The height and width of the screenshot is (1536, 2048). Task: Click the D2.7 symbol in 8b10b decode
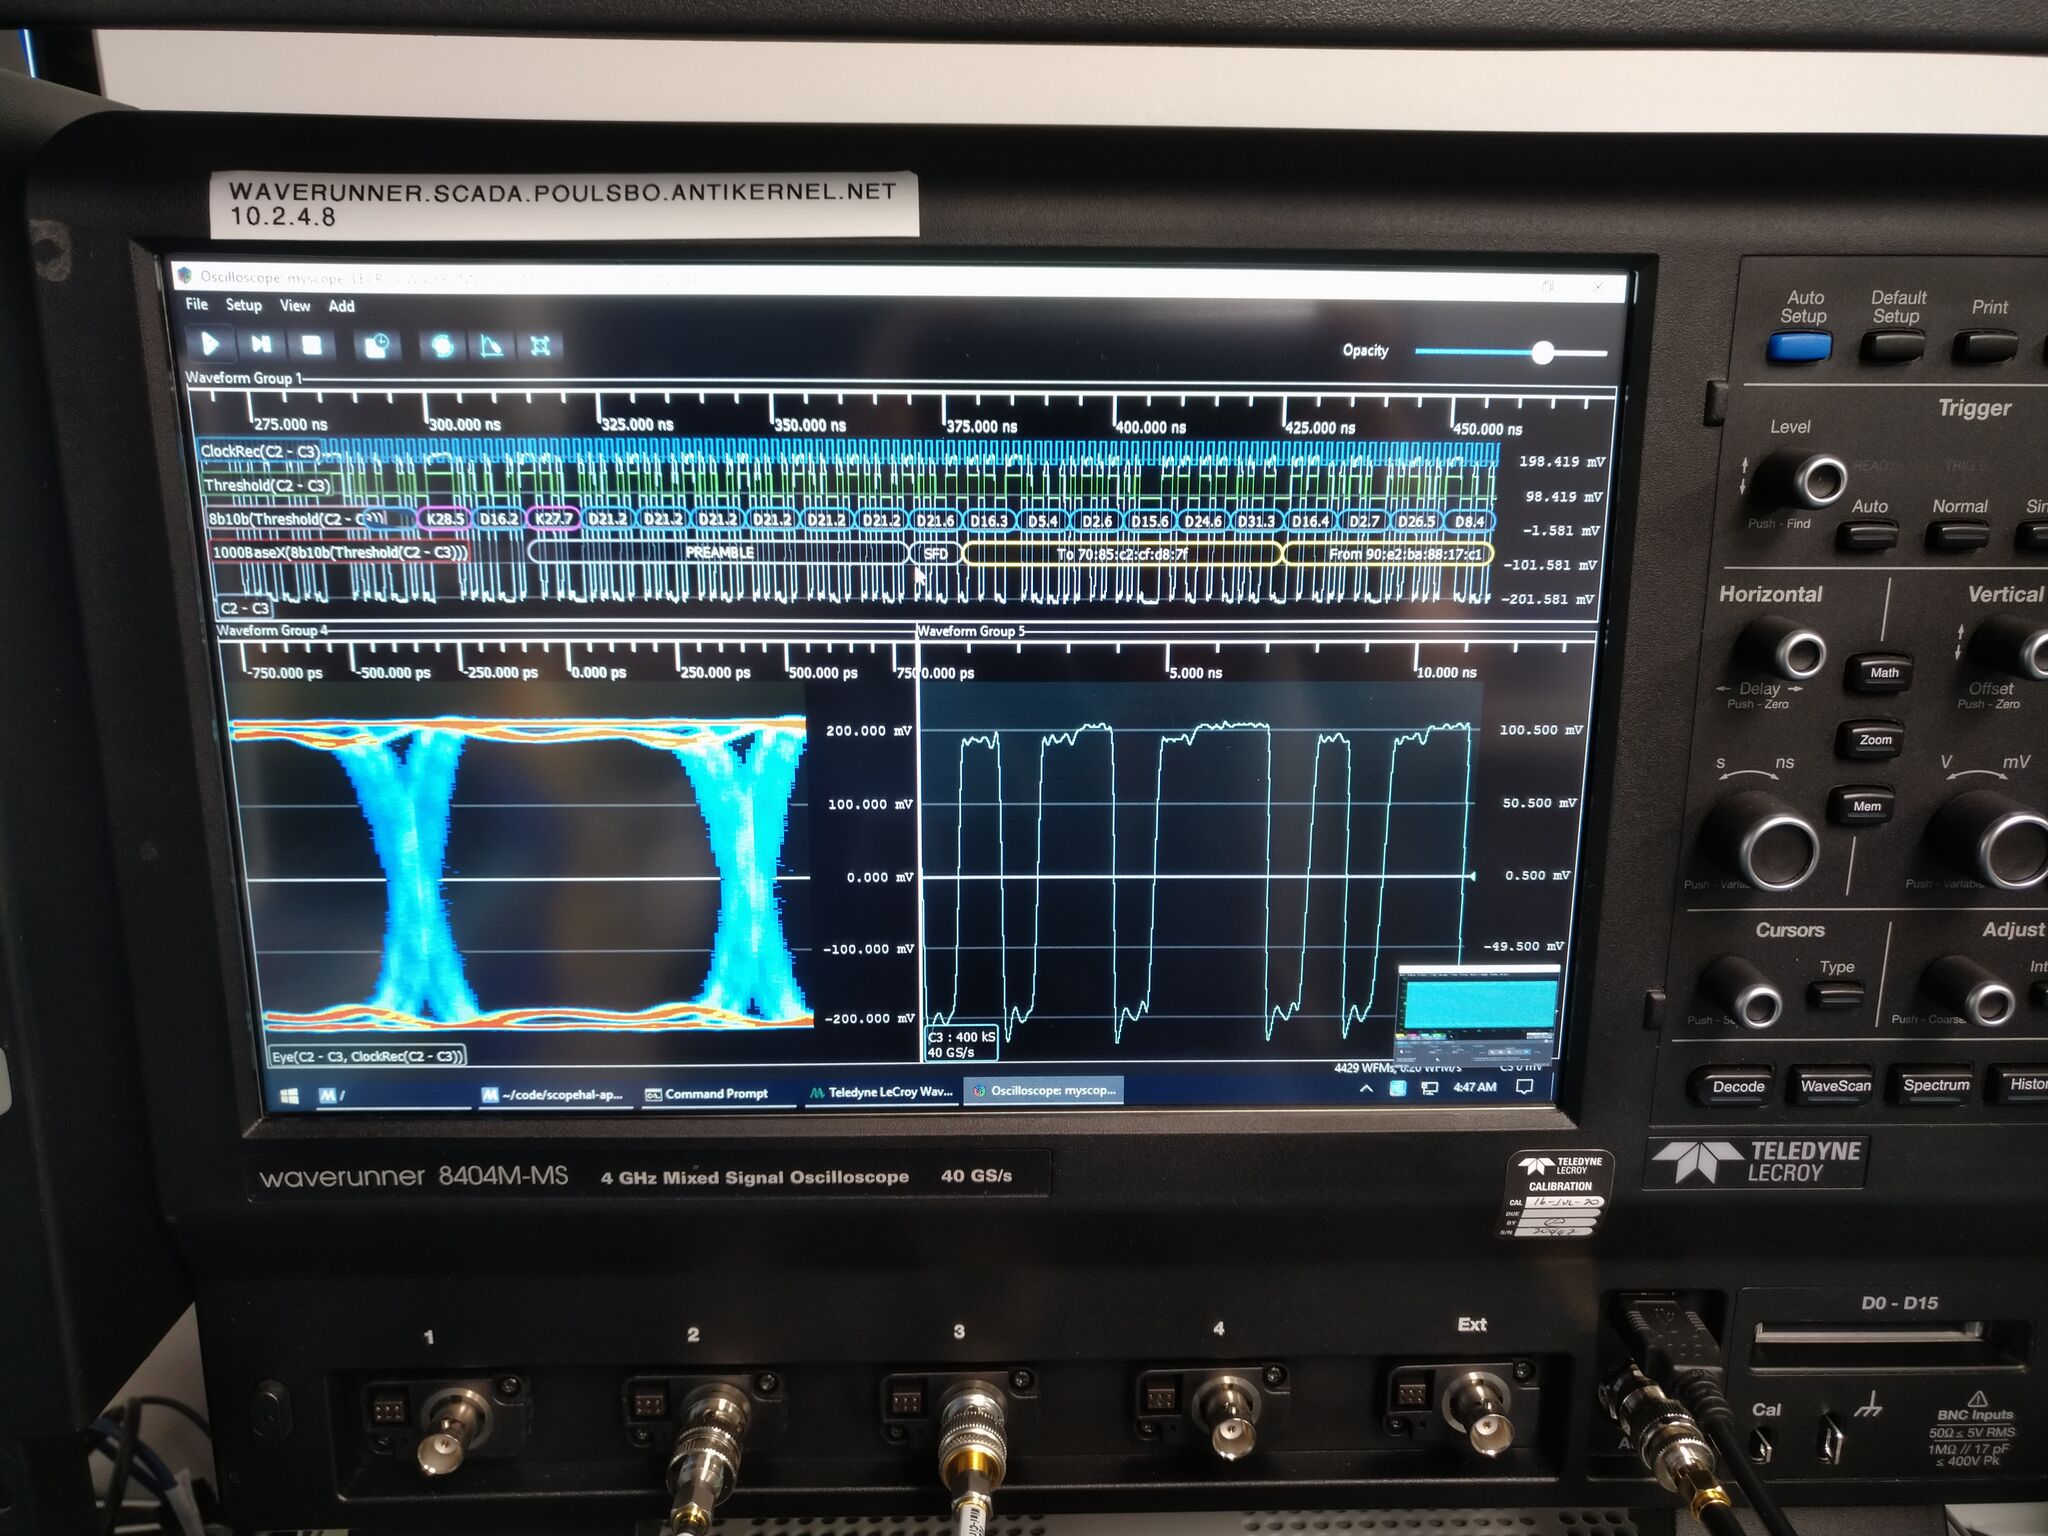click(x=1363, y=521)
